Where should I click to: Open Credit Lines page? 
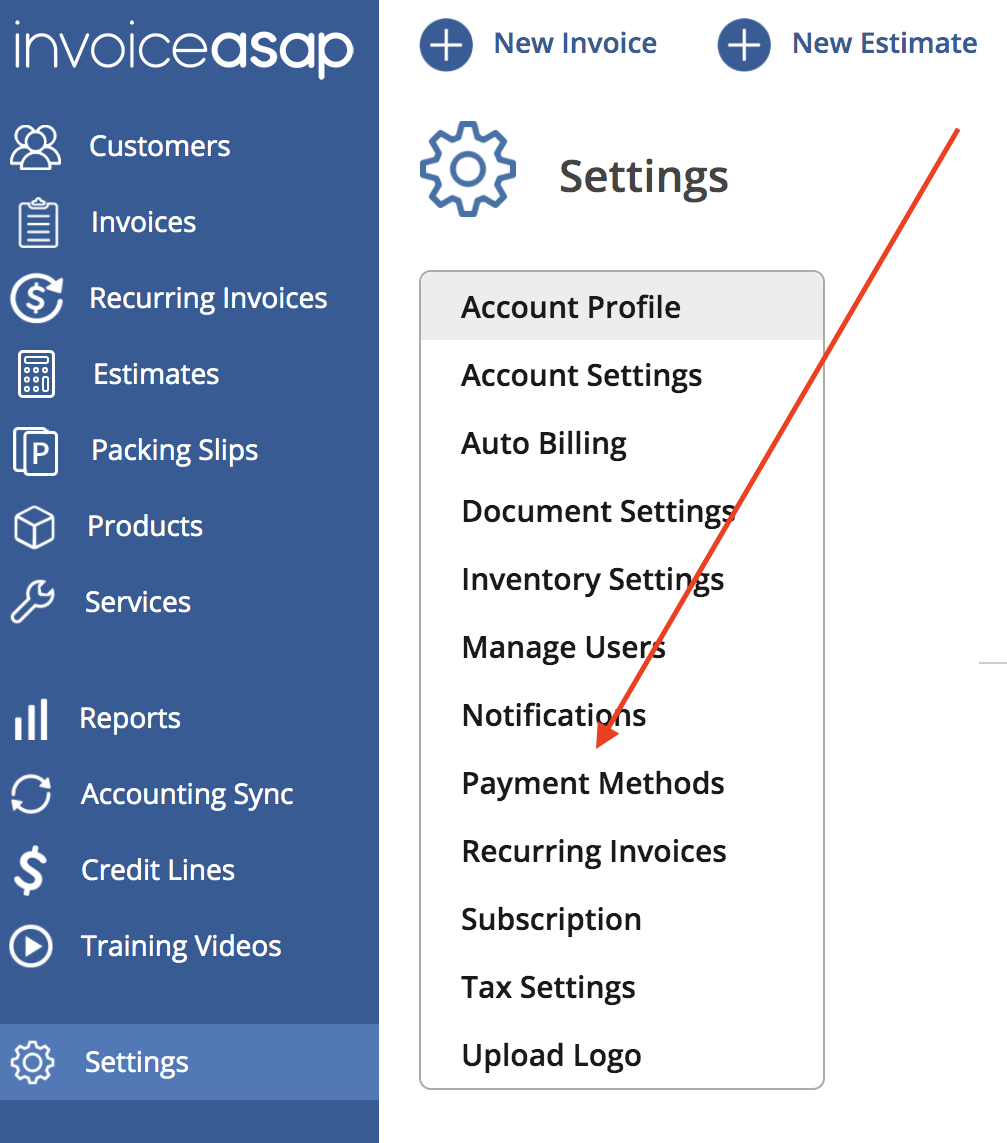pos(158,870)
